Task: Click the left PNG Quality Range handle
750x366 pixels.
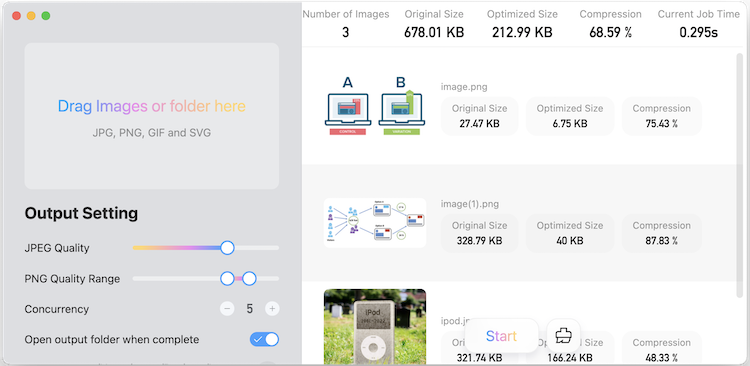Action: [x=227, y=278]
